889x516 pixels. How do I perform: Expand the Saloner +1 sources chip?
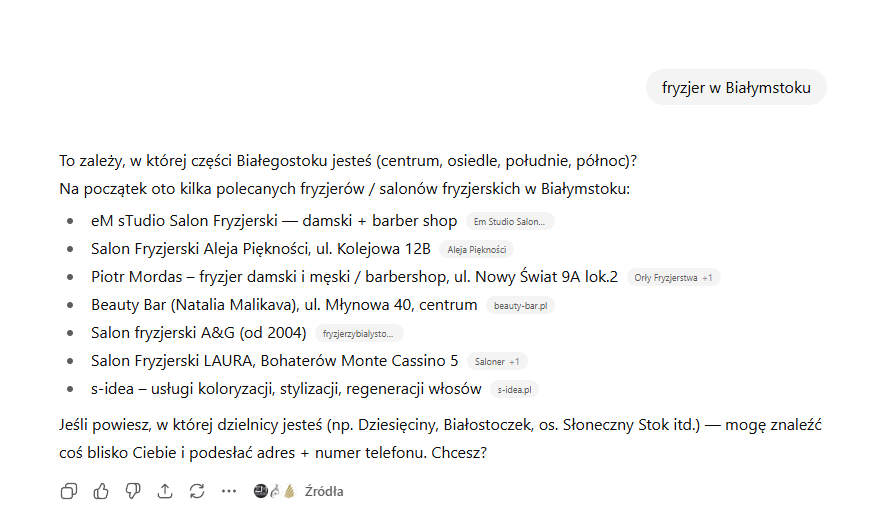497,361
